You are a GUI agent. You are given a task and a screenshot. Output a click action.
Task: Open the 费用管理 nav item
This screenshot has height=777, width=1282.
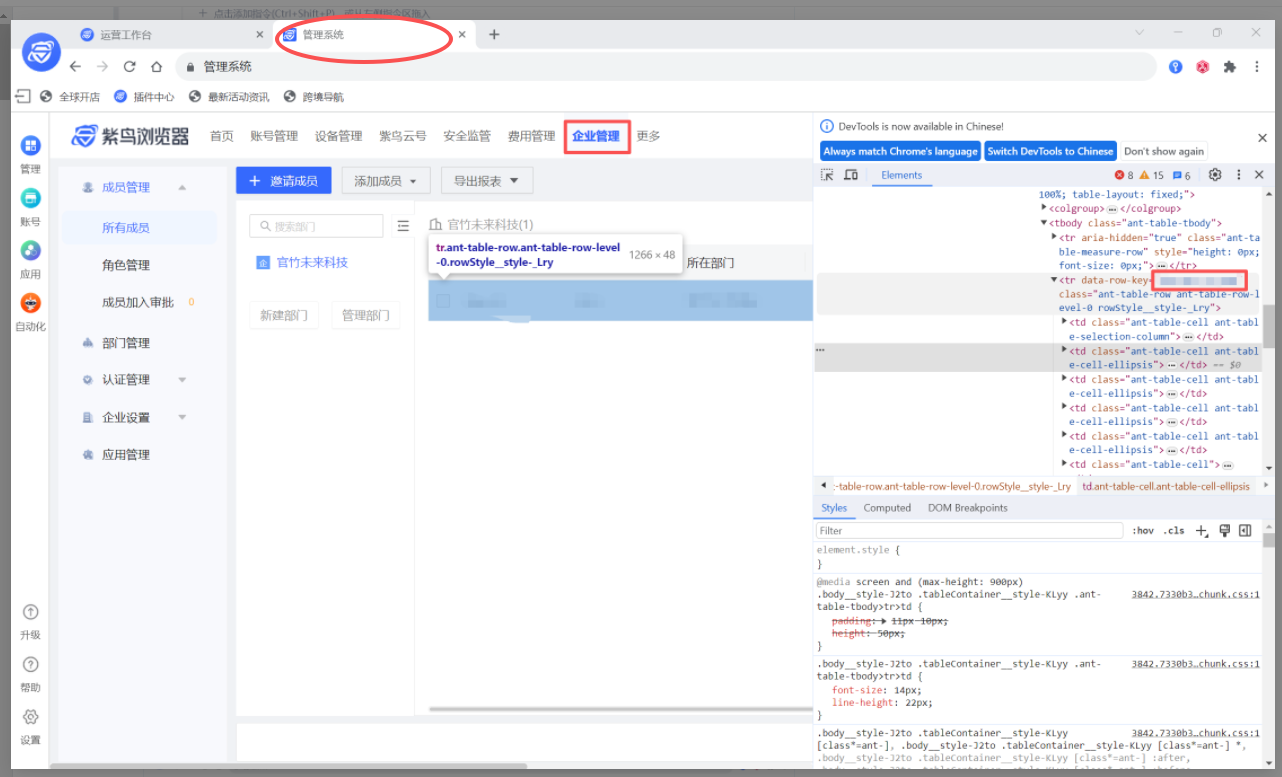point(531,136)
